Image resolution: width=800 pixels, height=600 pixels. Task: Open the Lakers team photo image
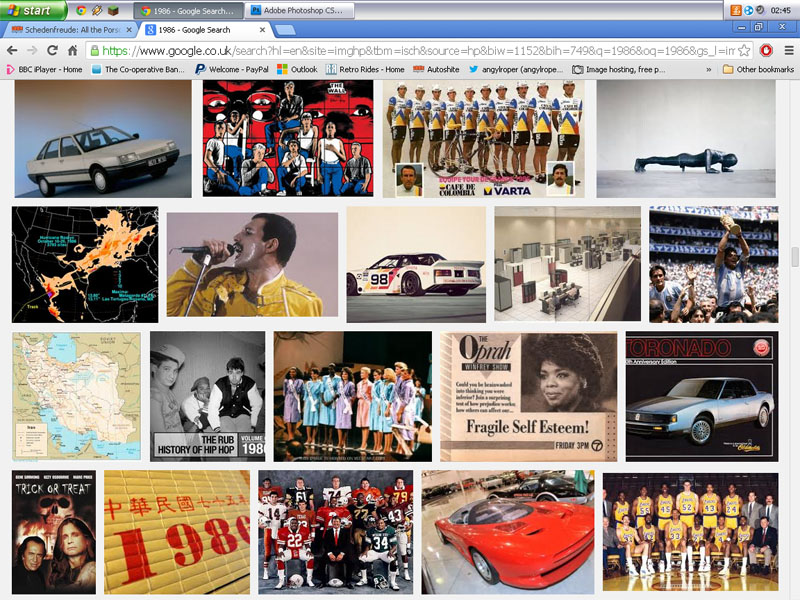690,532
